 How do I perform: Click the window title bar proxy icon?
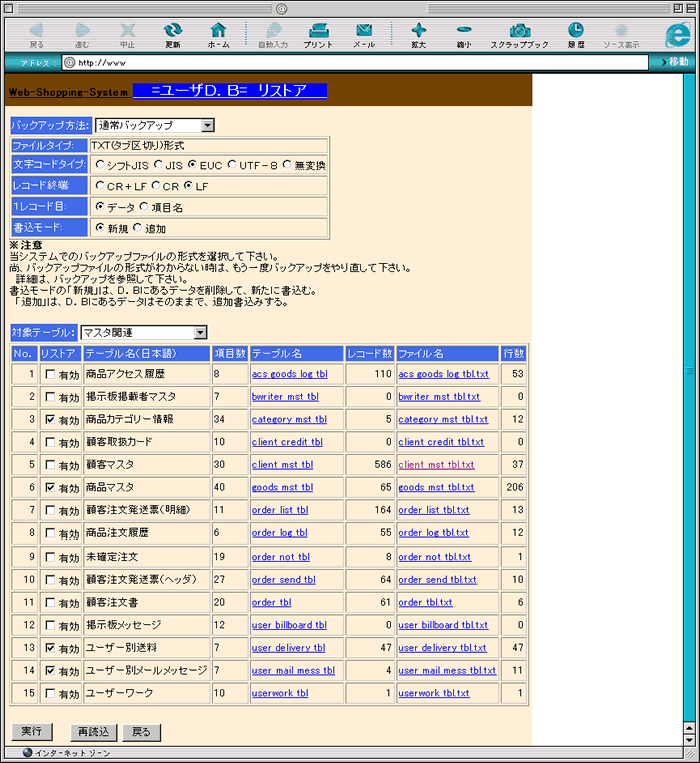pos(281,8)
